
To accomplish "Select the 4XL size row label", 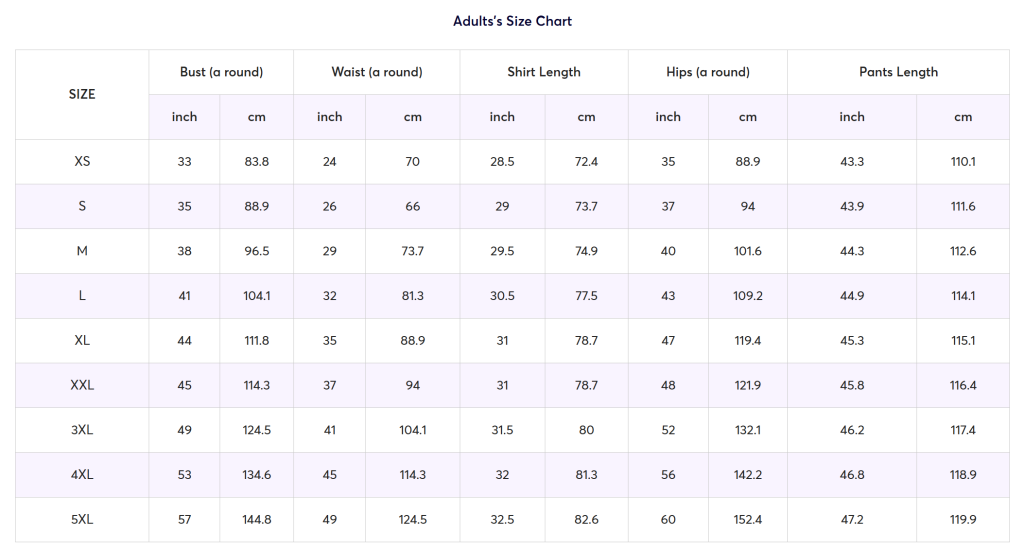I will point(82,475).
